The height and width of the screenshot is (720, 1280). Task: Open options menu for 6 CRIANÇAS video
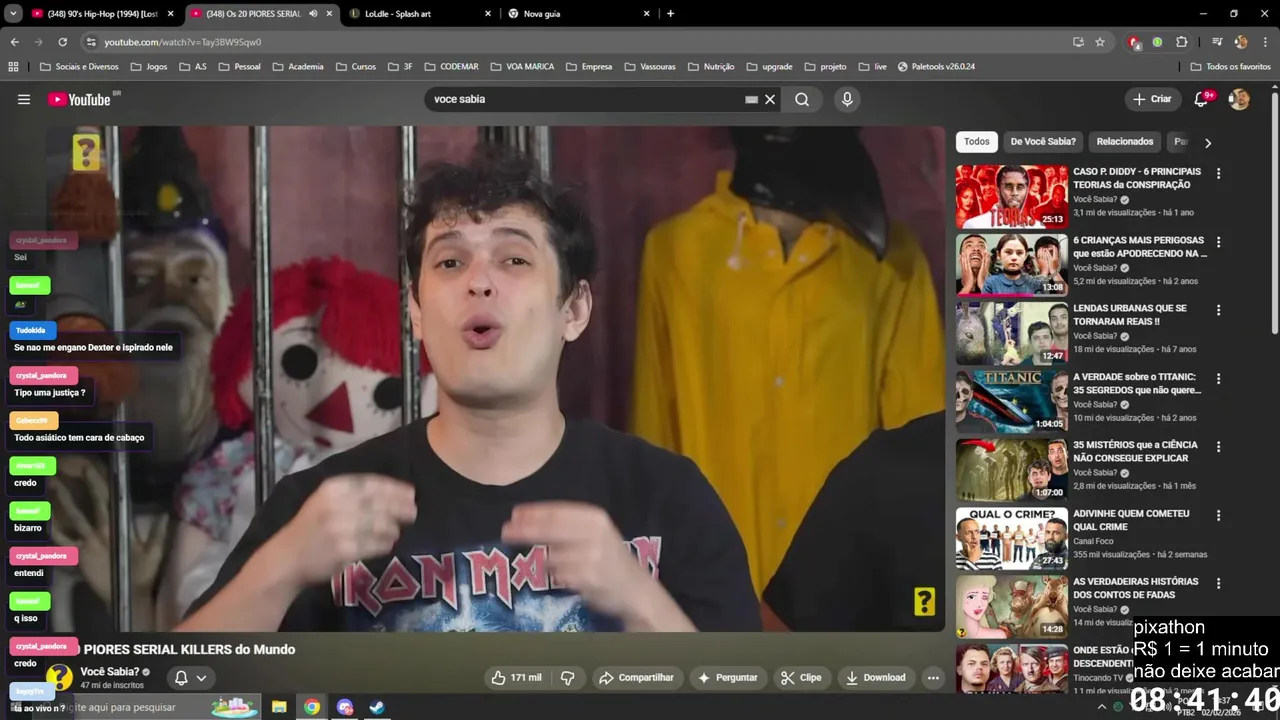coord(1218,241)
